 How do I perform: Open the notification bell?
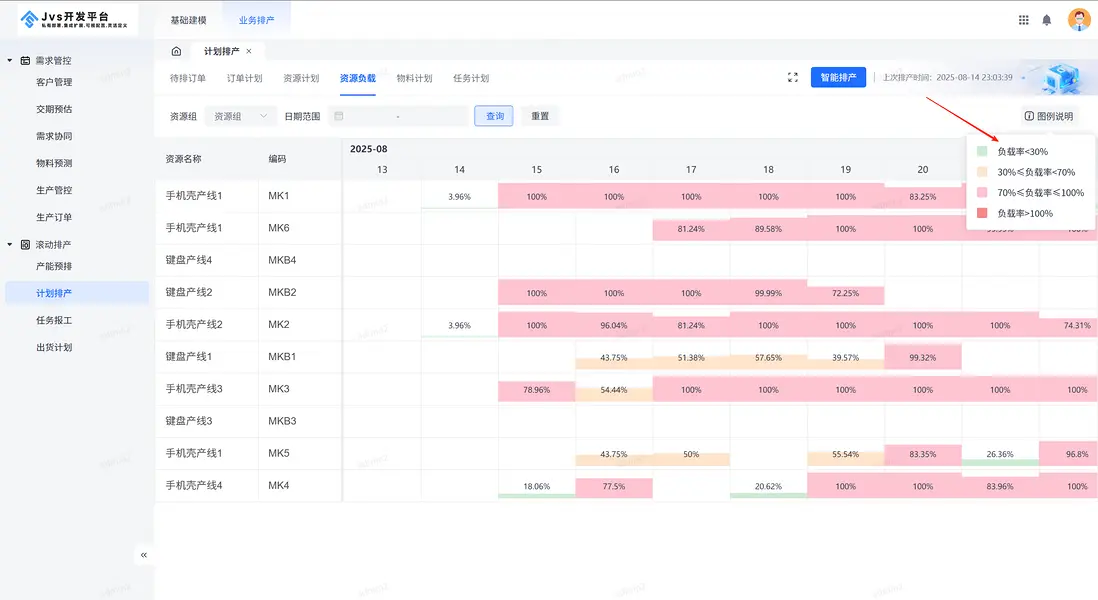[x=1046, y=20]
